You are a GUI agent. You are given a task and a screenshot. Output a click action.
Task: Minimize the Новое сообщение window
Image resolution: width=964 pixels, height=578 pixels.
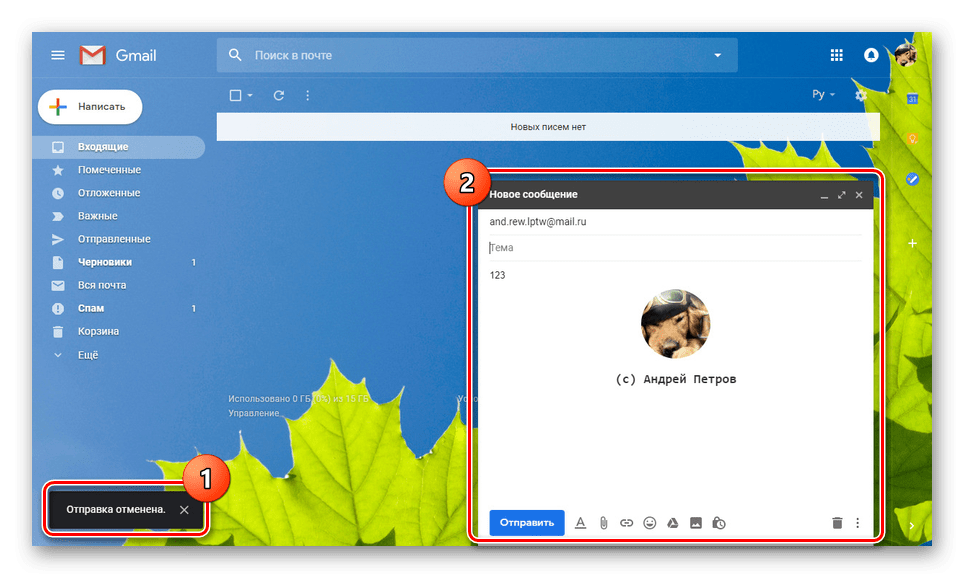pos(824,196)
